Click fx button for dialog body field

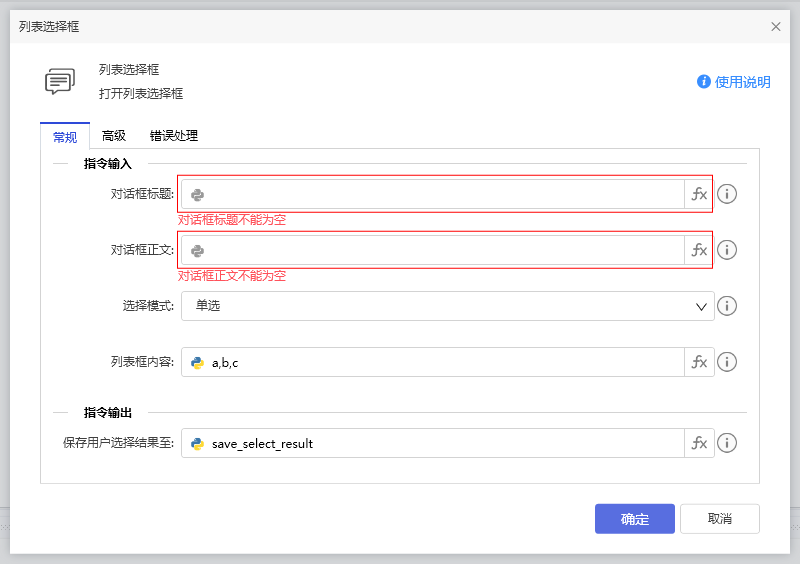[x=699, y=250]
